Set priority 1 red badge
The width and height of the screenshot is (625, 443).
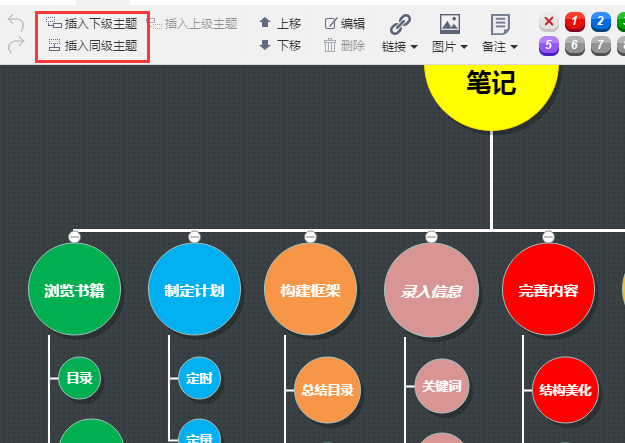click(575, 22)
